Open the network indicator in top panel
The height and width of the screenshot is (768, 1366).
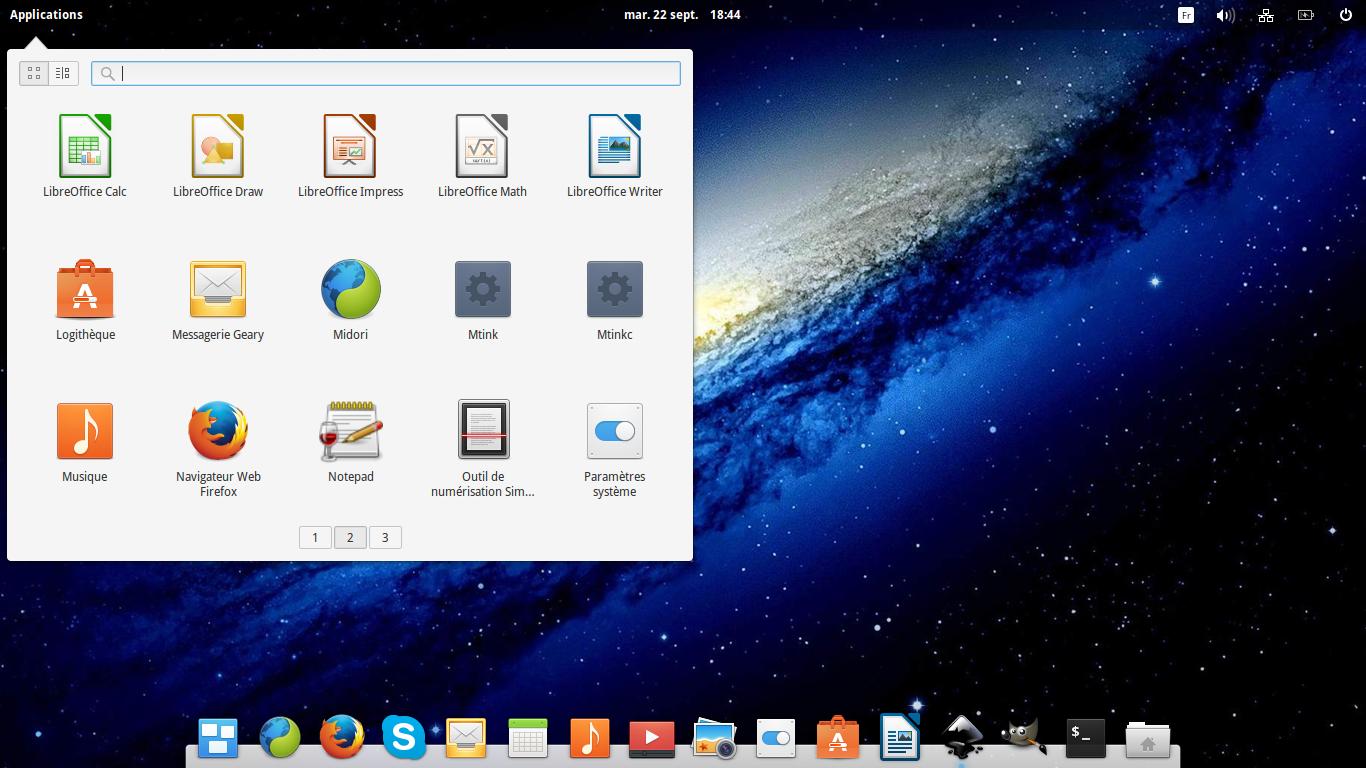(1266, 15)
